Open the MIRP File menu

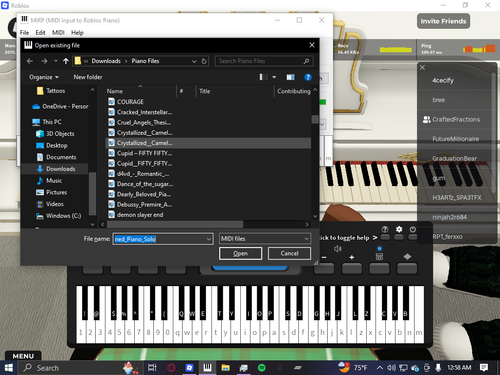(24, 33)
